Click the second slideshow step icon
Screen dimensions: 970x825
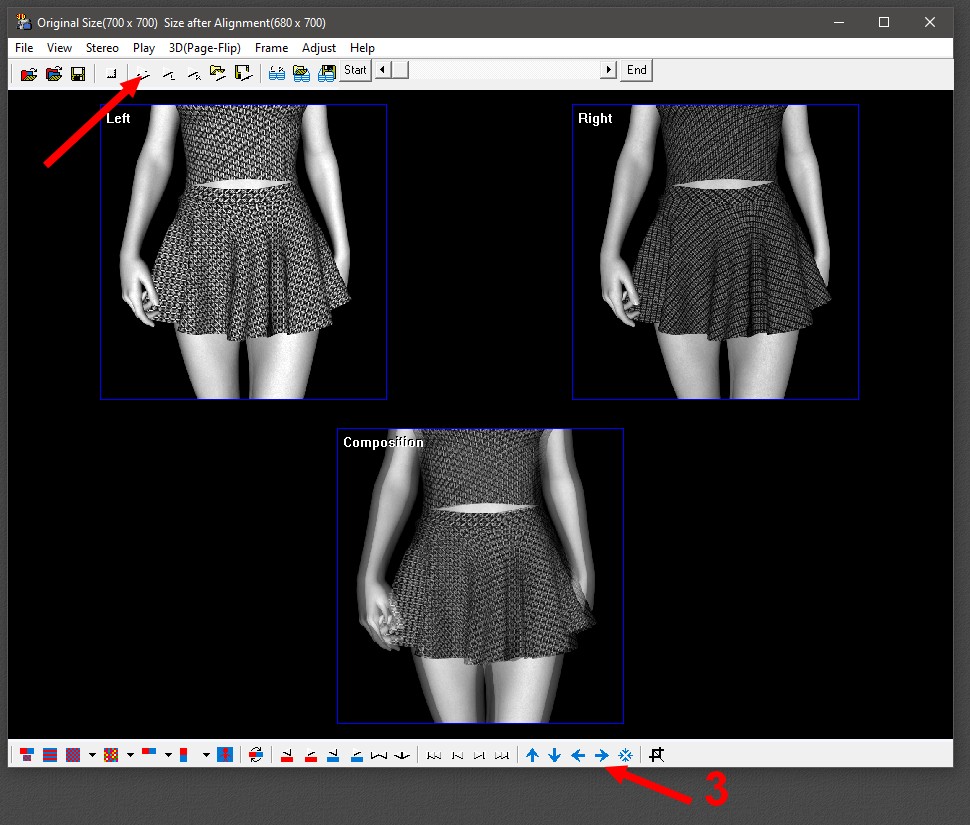coord(168,74)
